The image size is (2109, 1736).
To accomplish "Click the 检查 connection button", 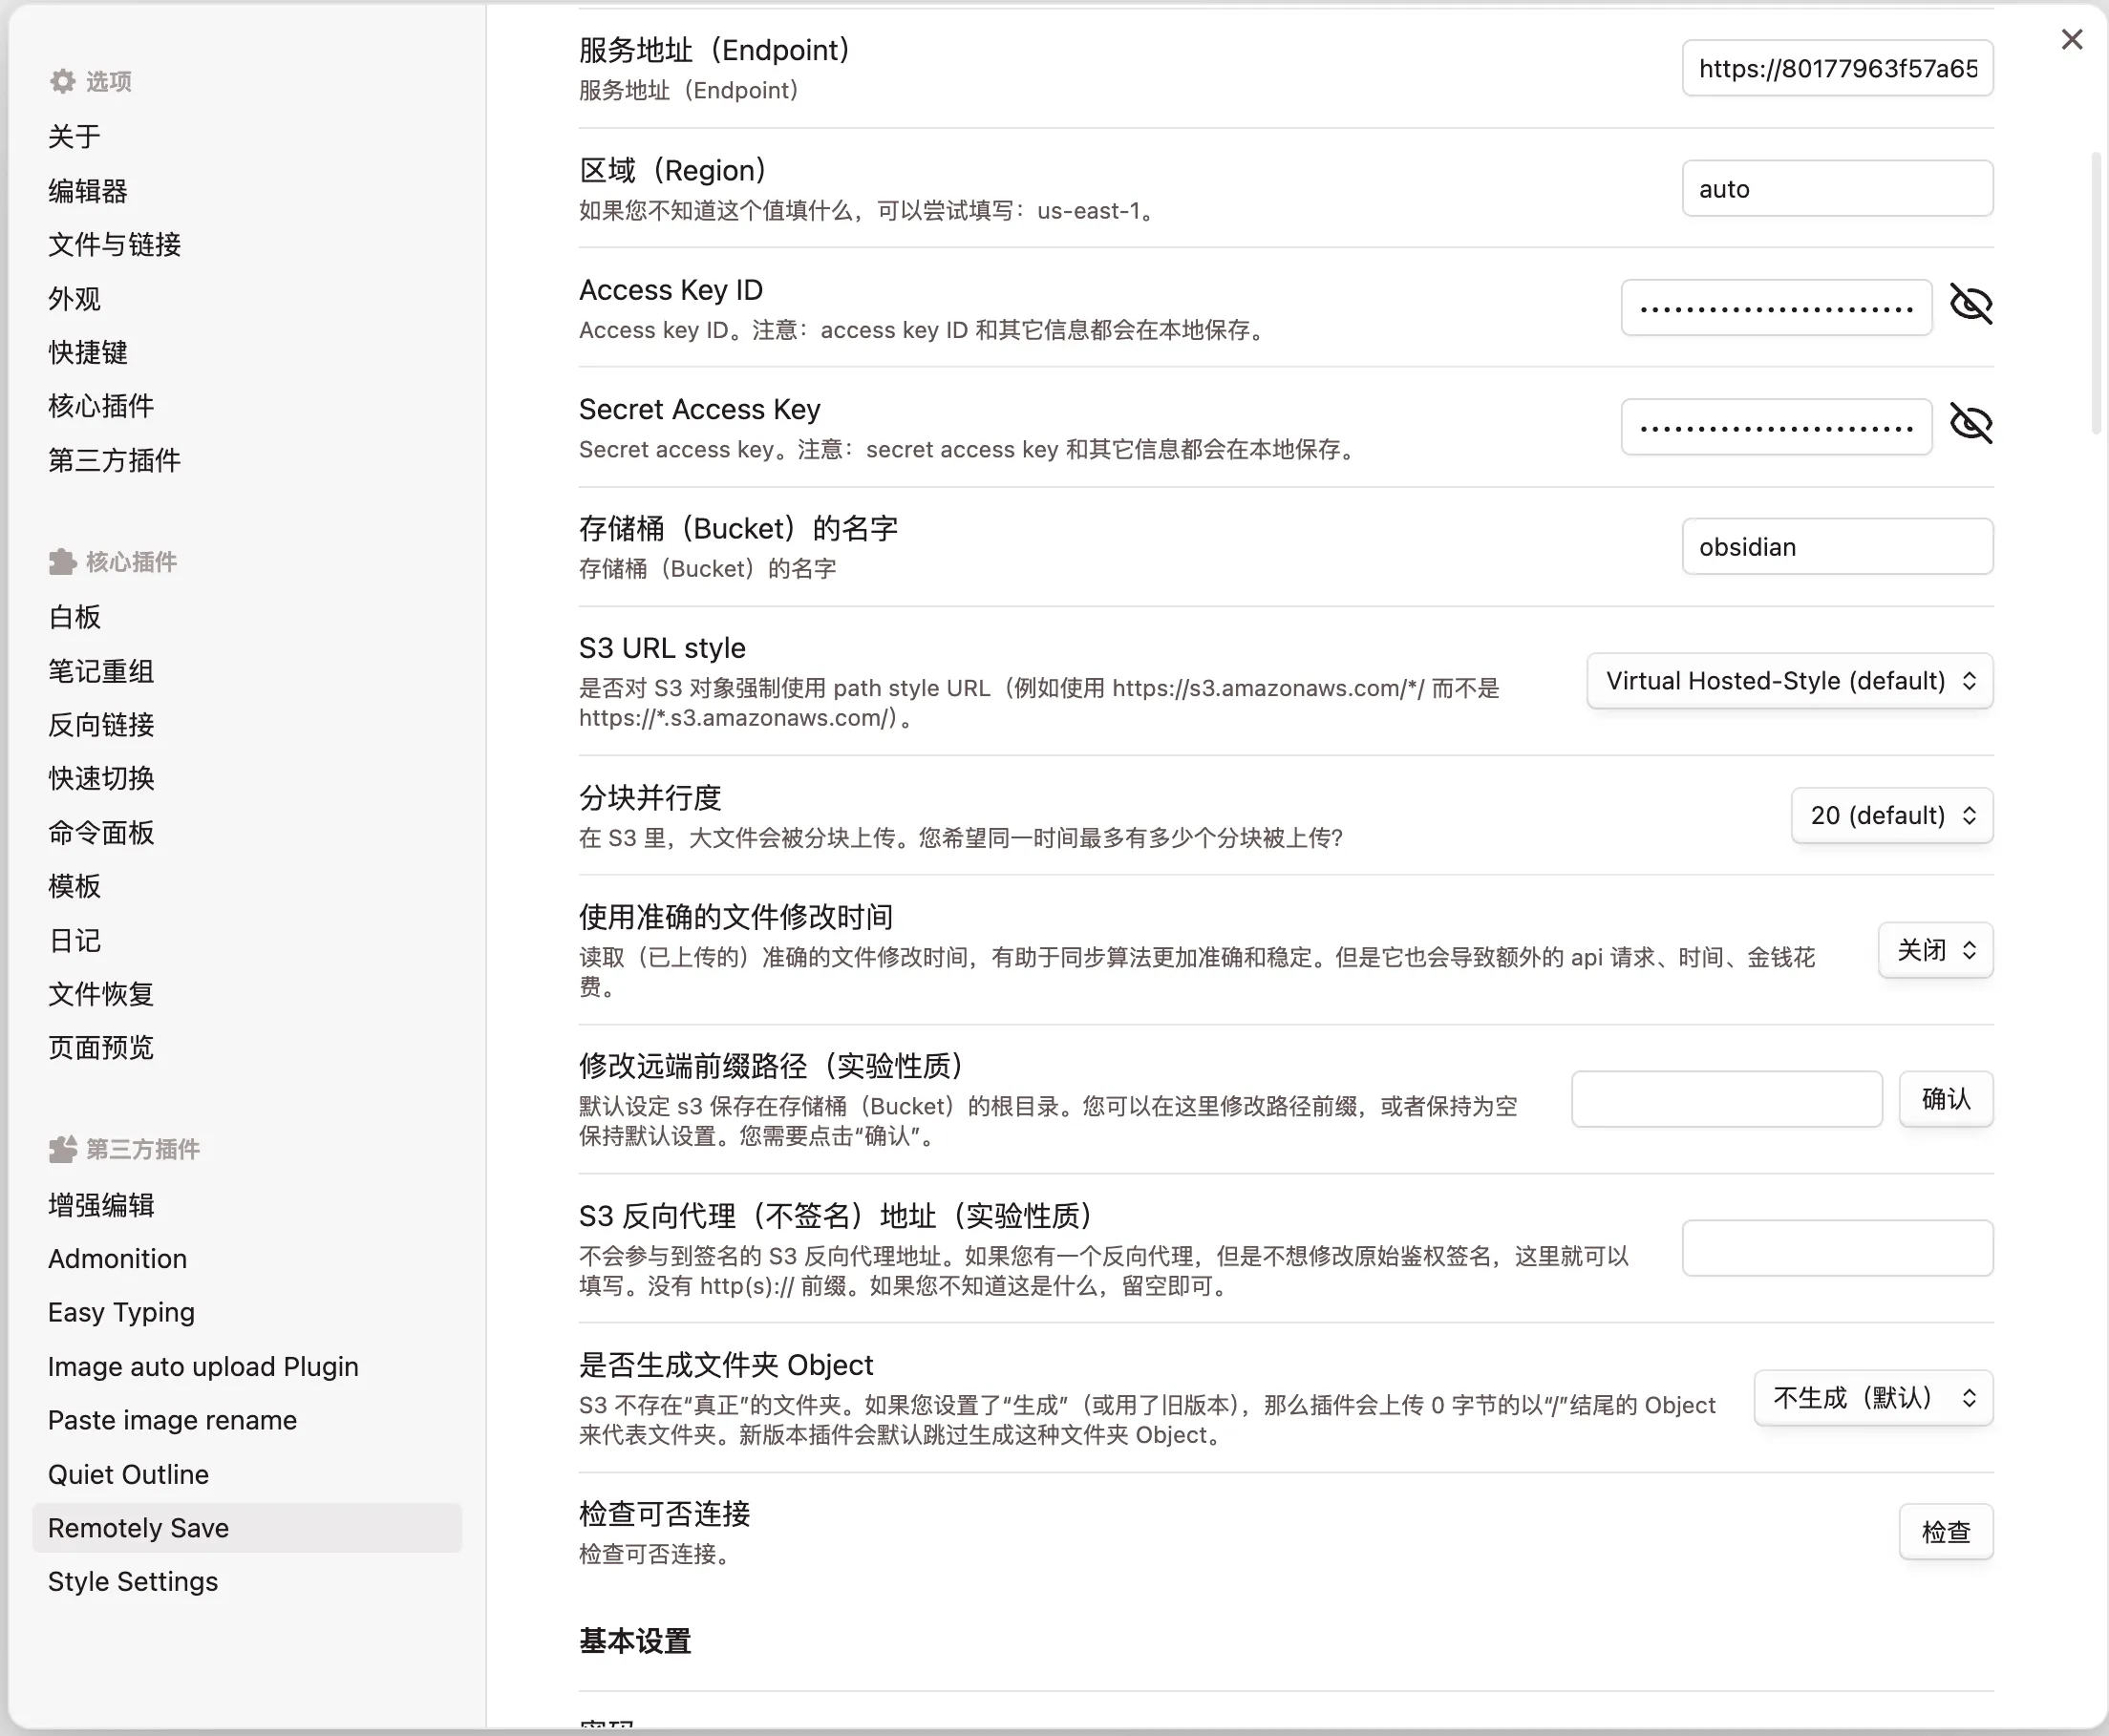I will (1946, 1532).
